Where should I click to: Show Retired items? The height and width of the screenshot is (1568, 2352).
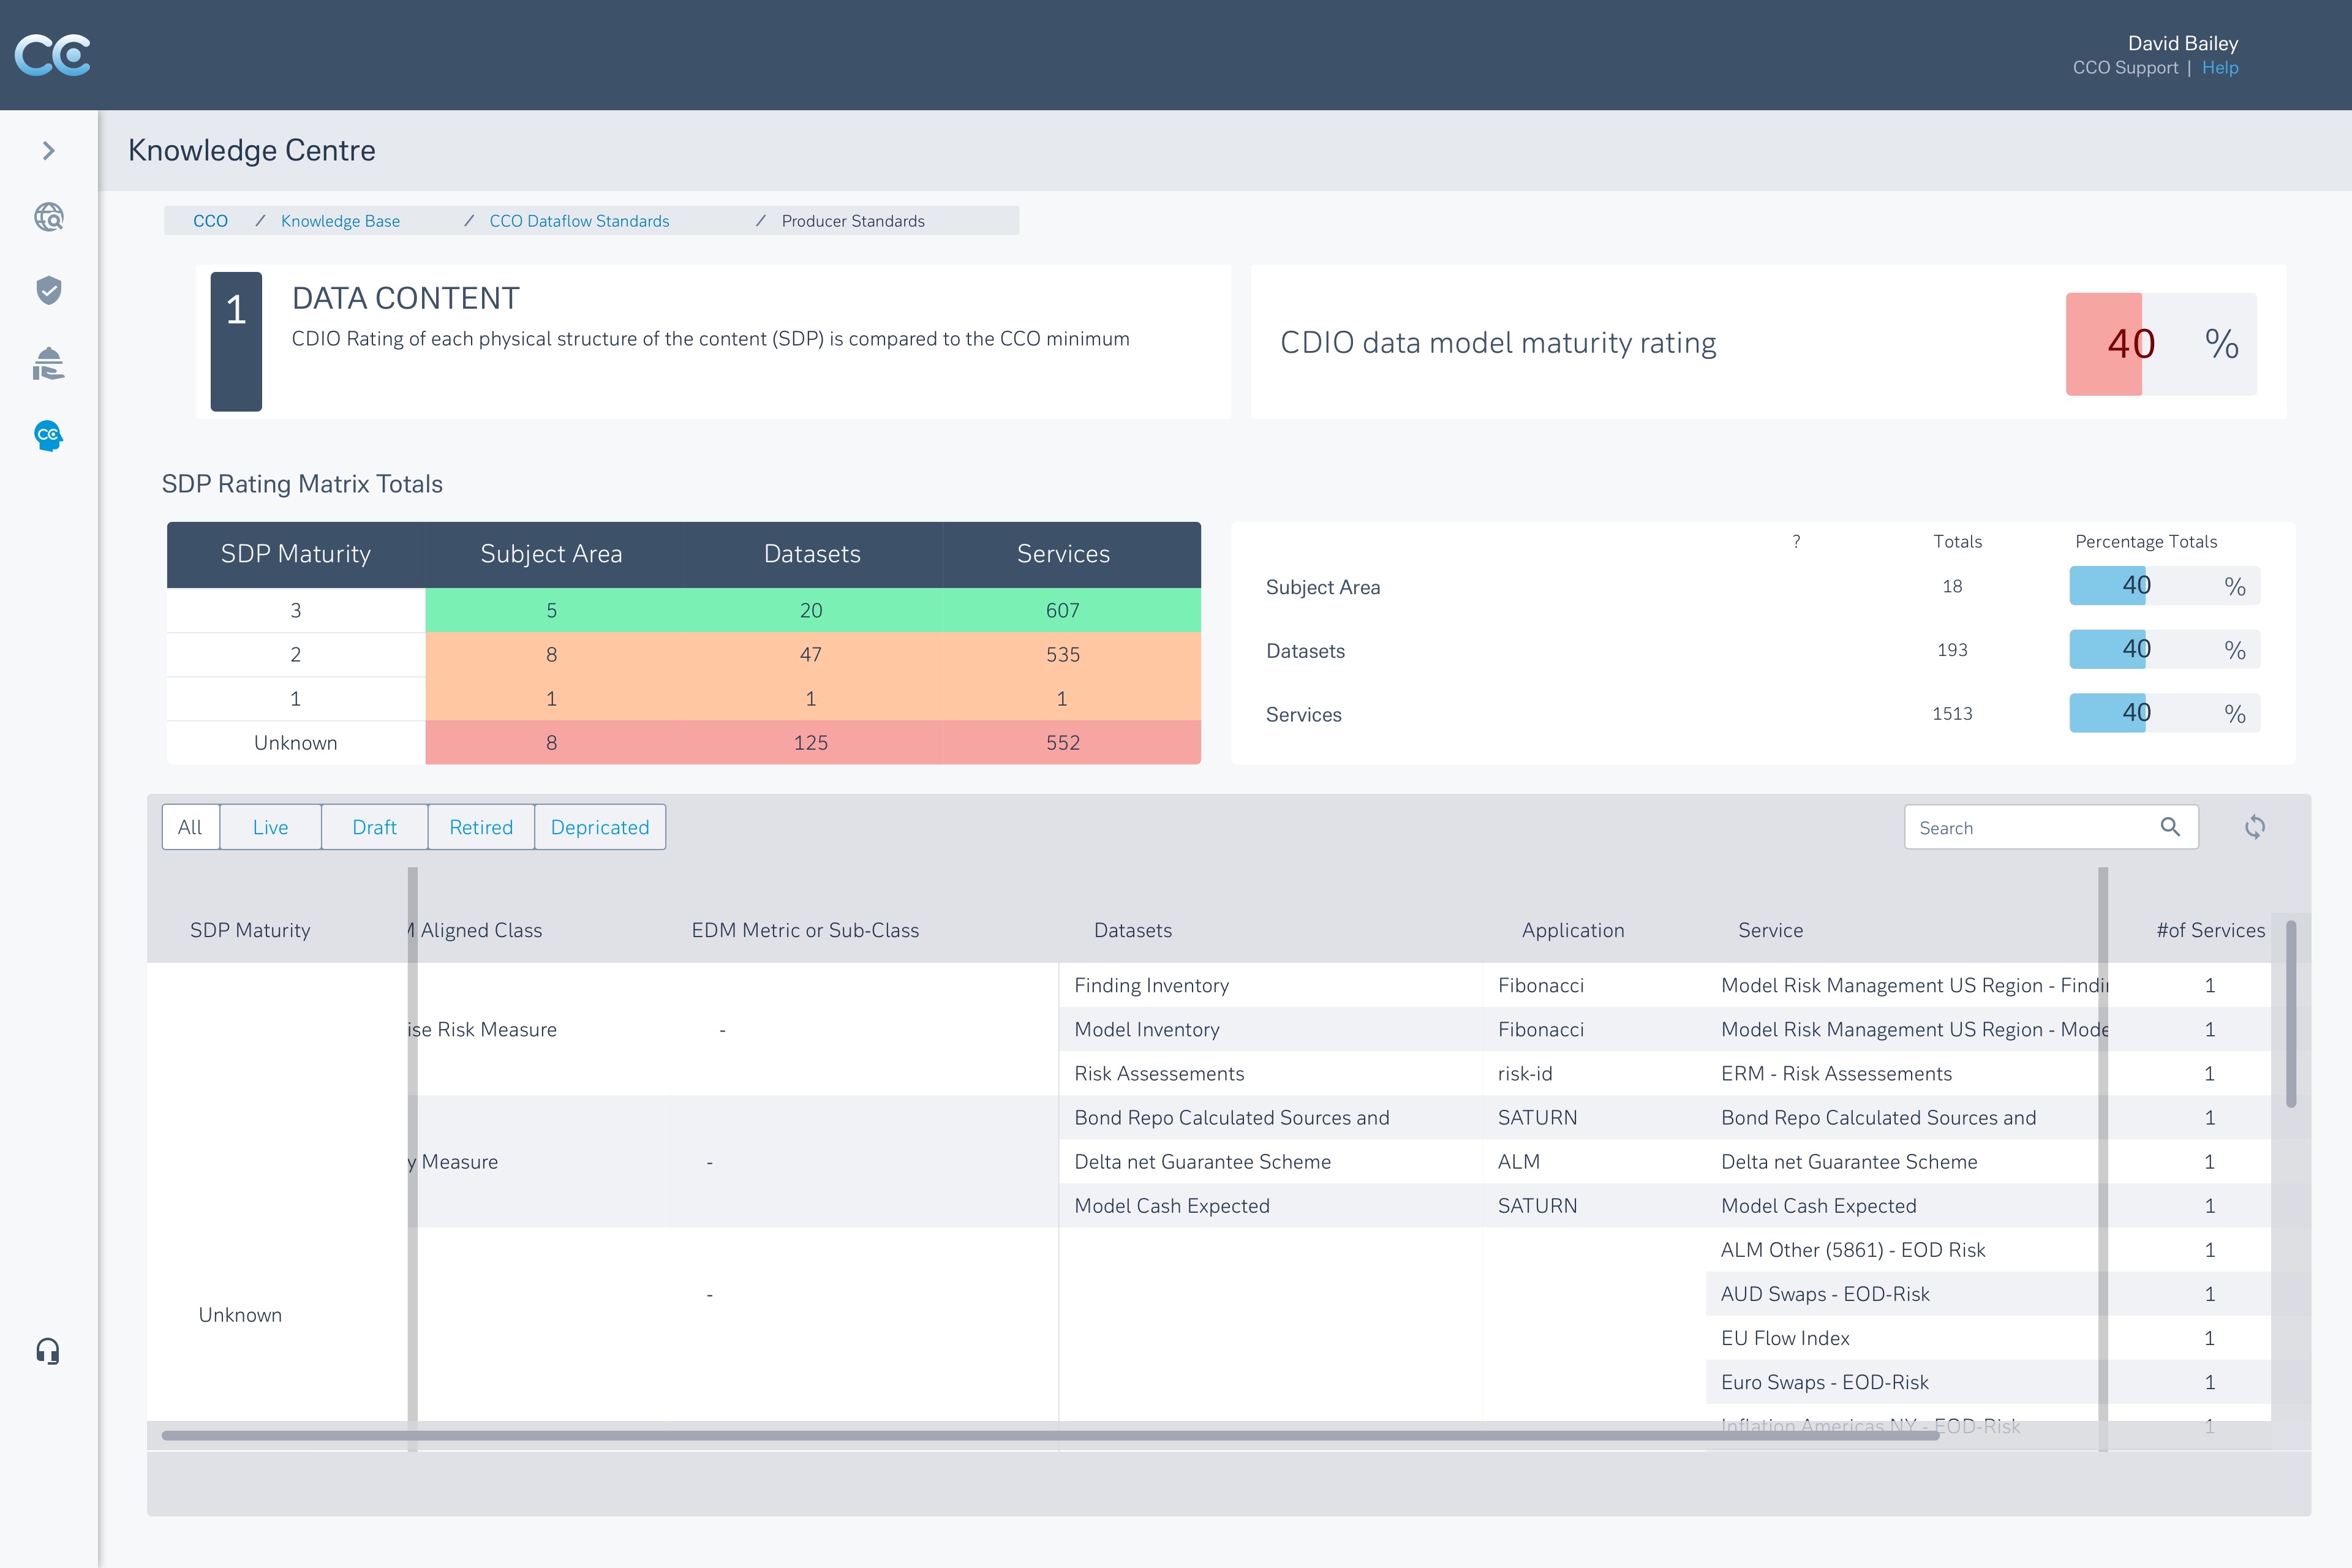[x=480, y=827]
